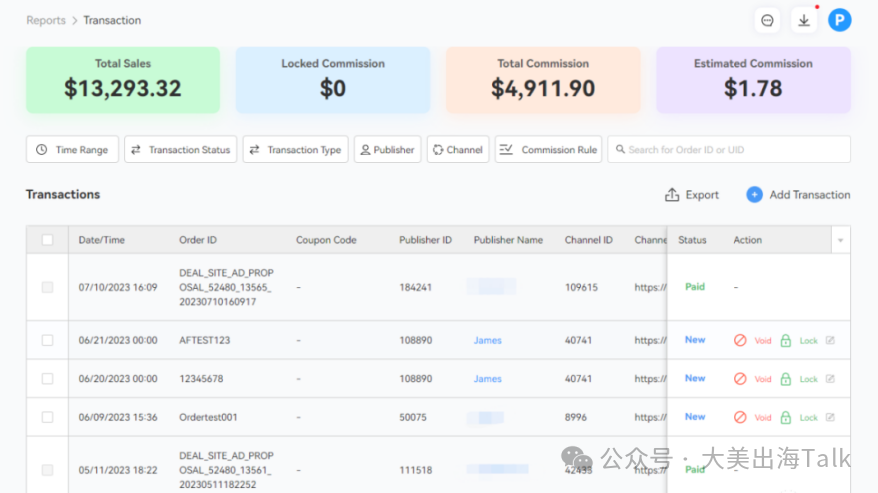Image resolution: width=878 pixels, height=493 pixels.
Task: Click the edit icon in 12345678 row
Action: click(830, 379)
